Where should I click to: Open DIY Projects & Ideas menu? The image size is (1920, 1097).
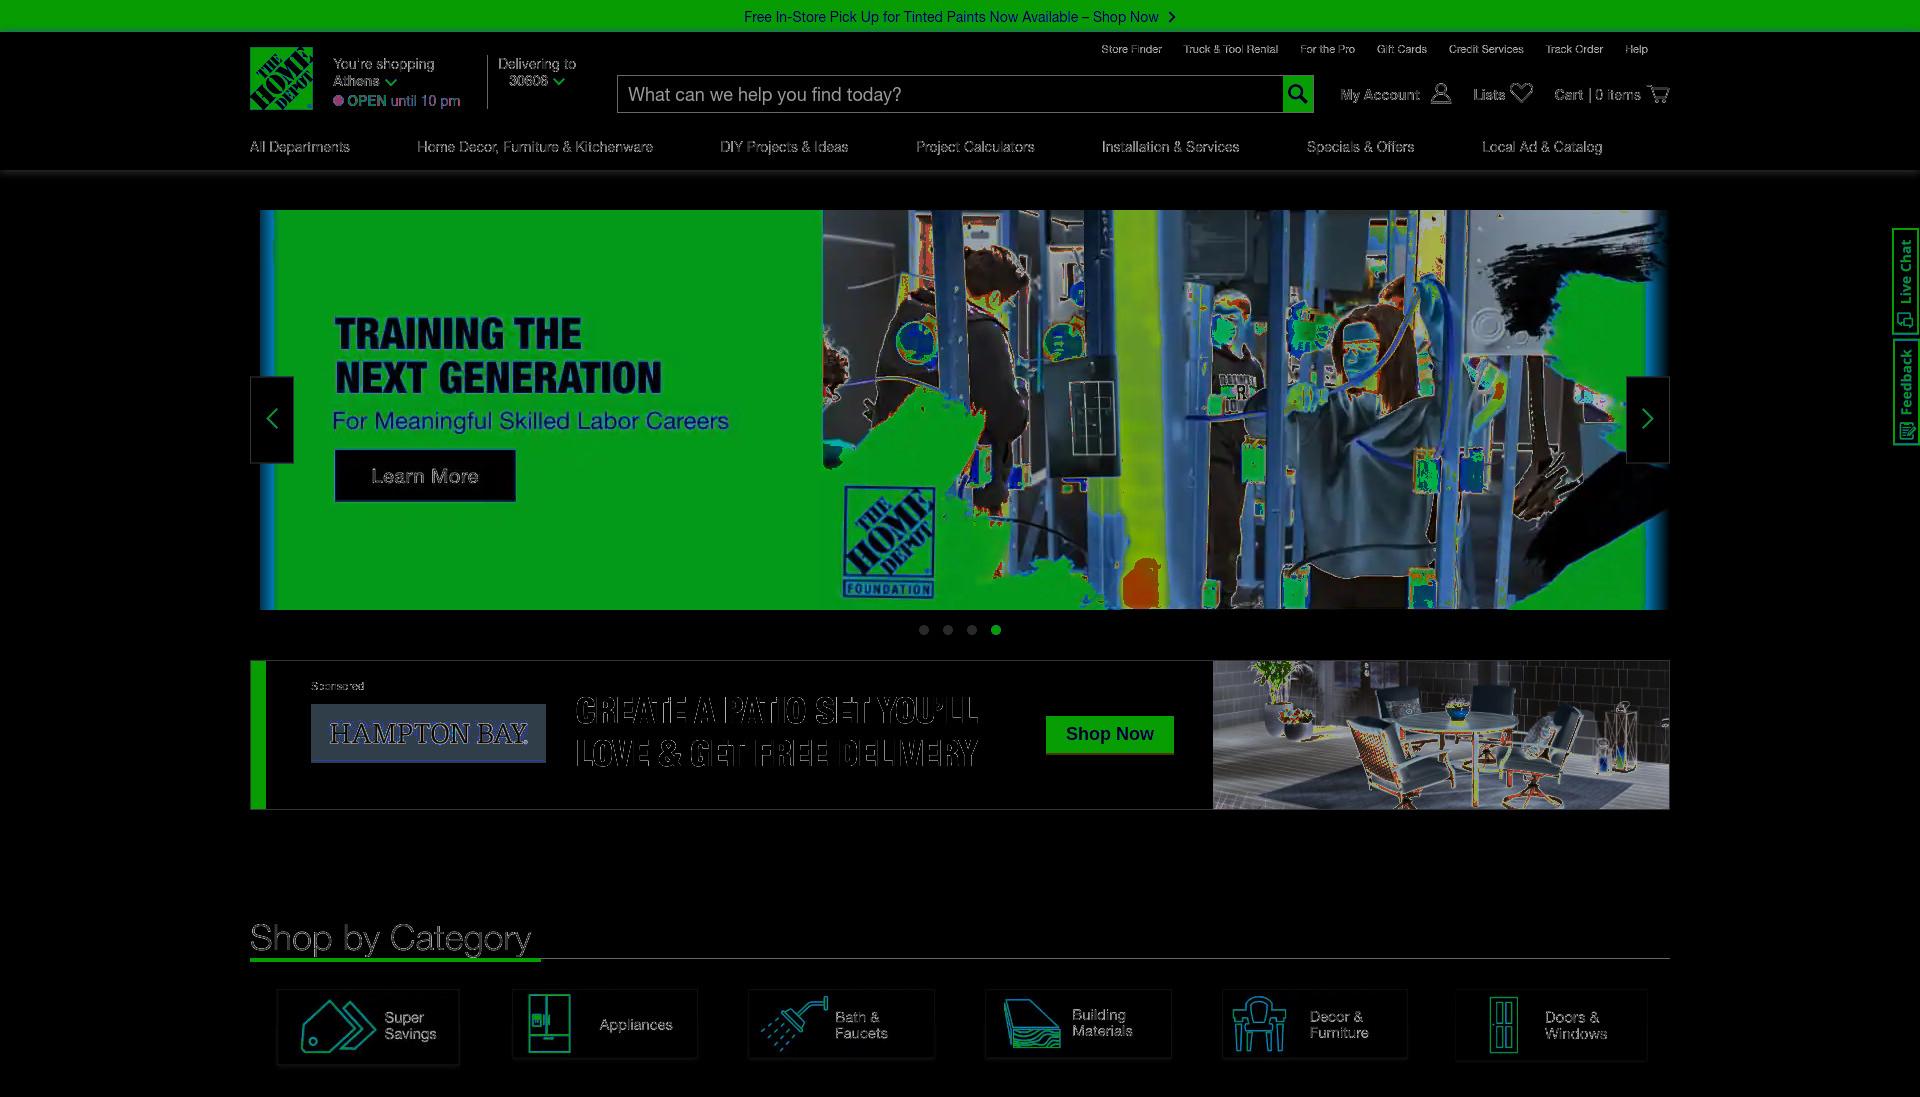tap(784, 147)
